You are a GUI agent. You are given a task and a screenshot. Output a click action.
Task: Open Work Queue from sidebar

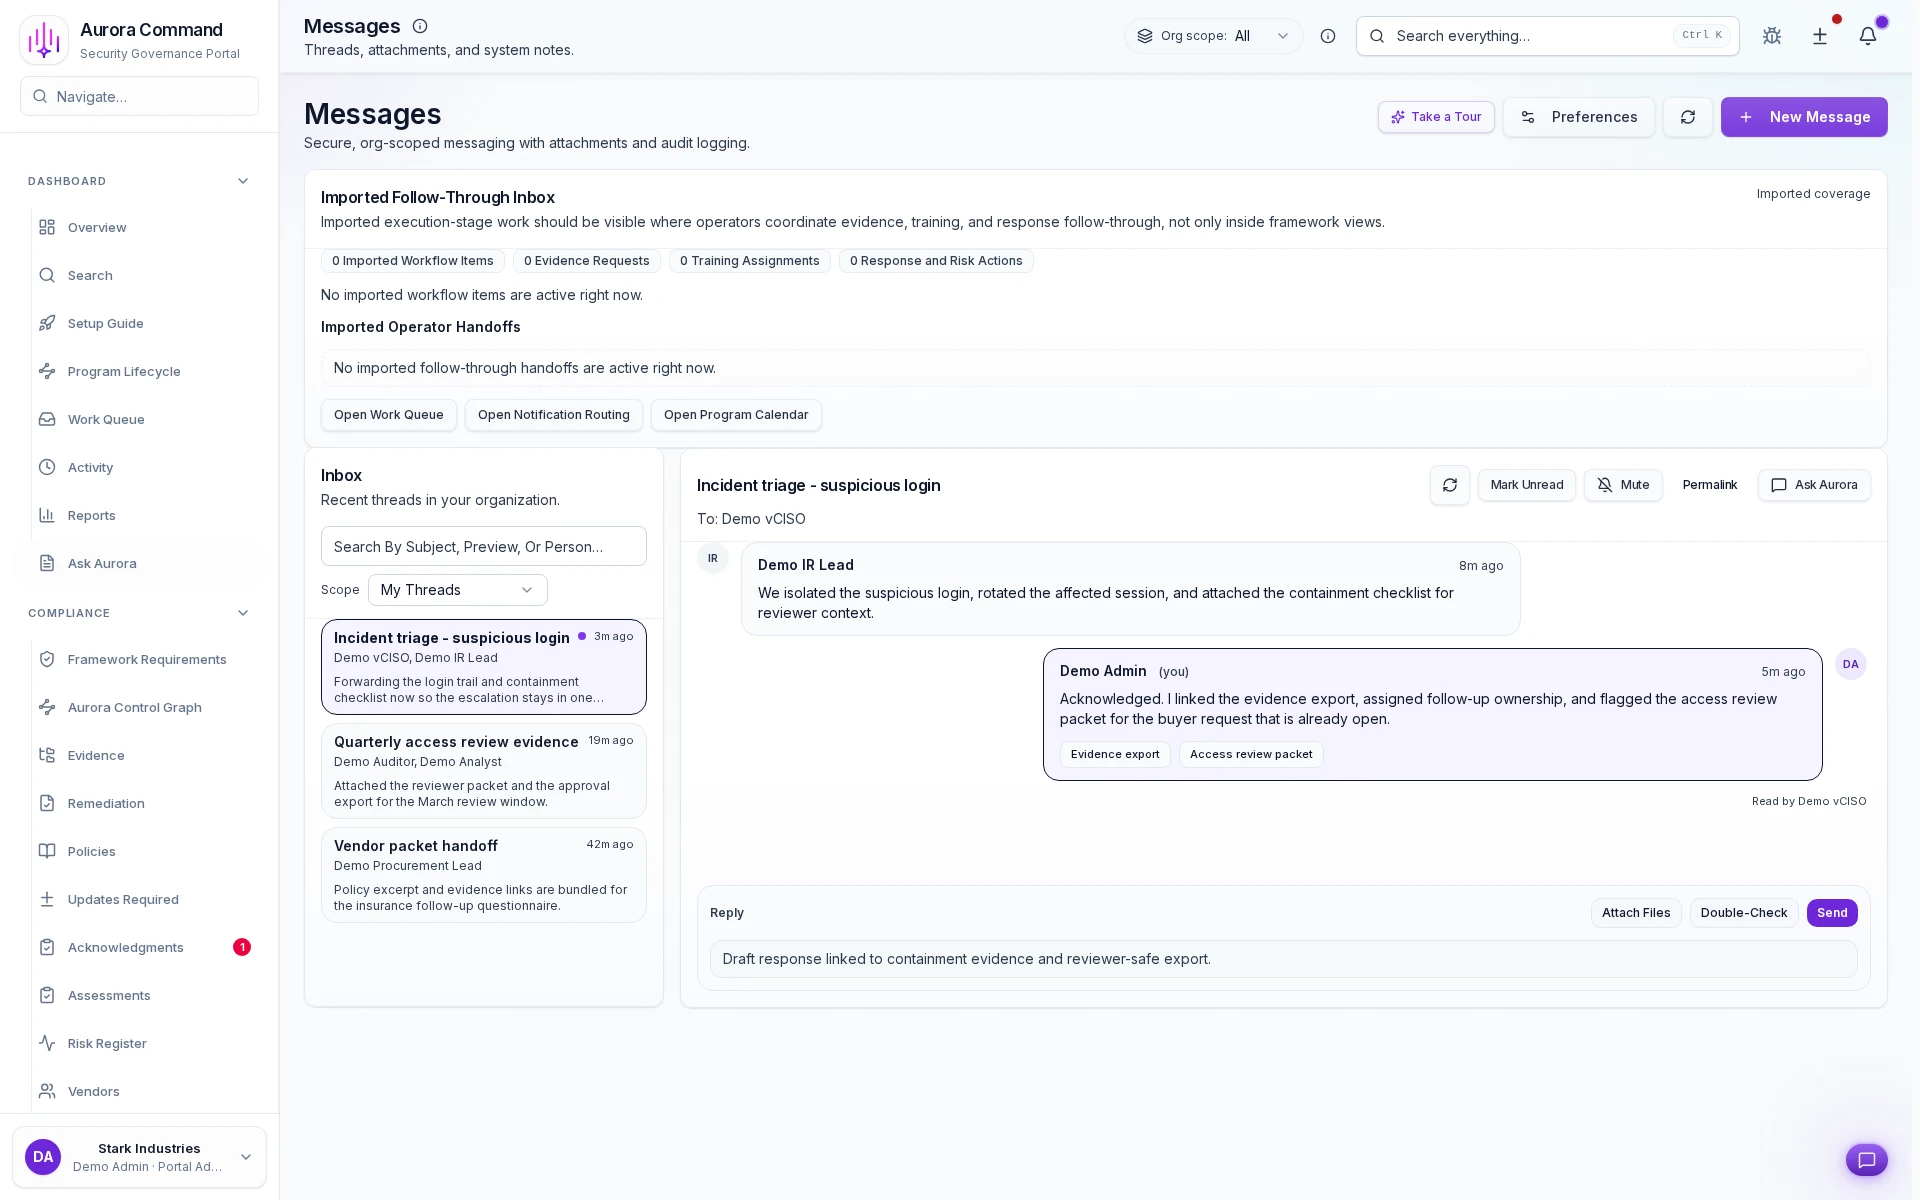pyautogui.click(x=105, y=419)
